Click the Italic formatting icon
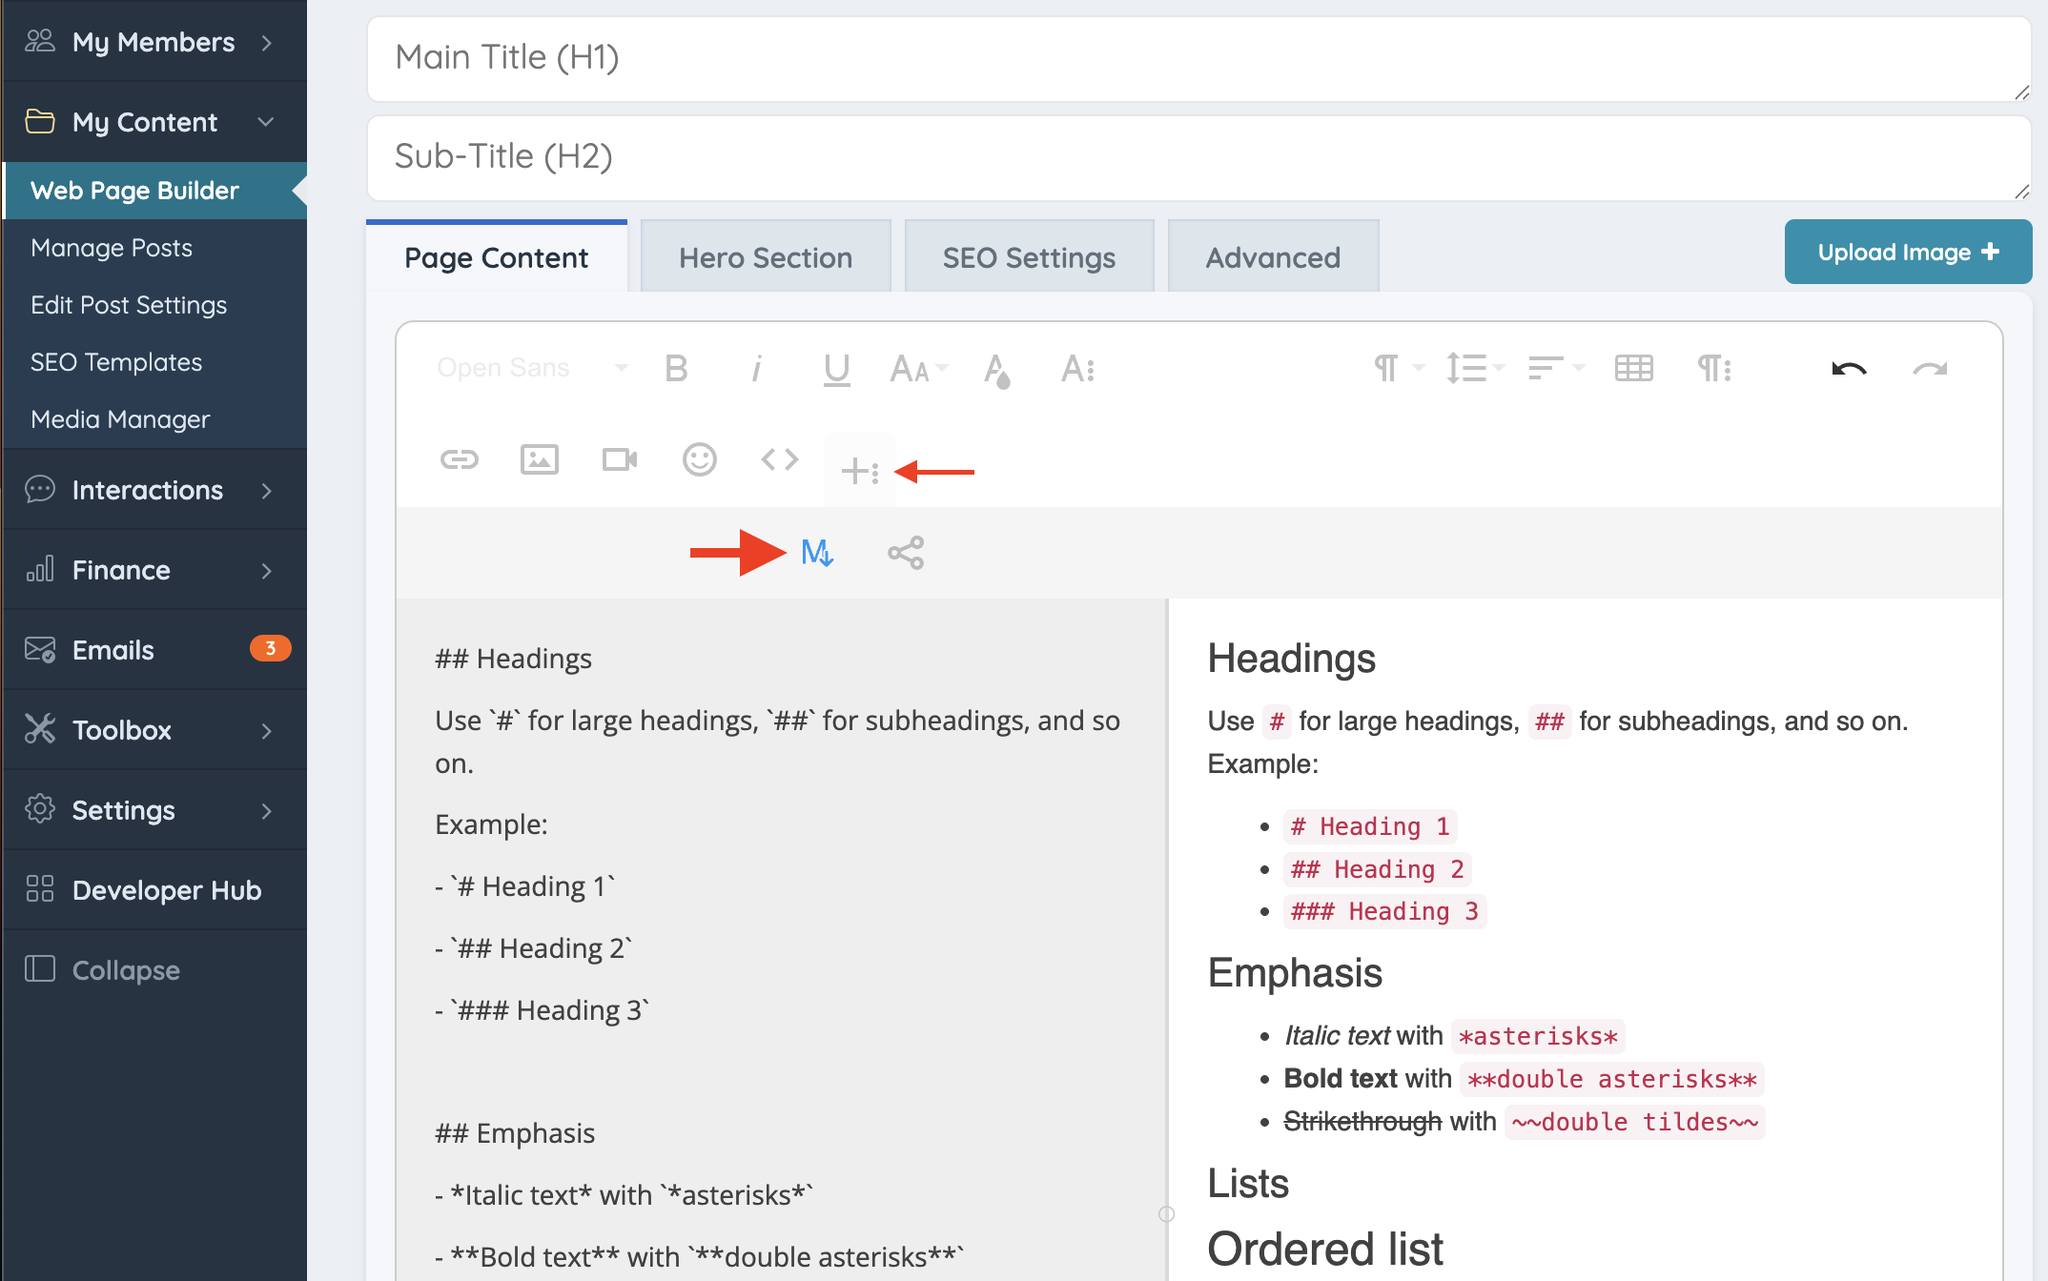The height and width of the screenshot is (1281, 2048). (x=756, y=369)
